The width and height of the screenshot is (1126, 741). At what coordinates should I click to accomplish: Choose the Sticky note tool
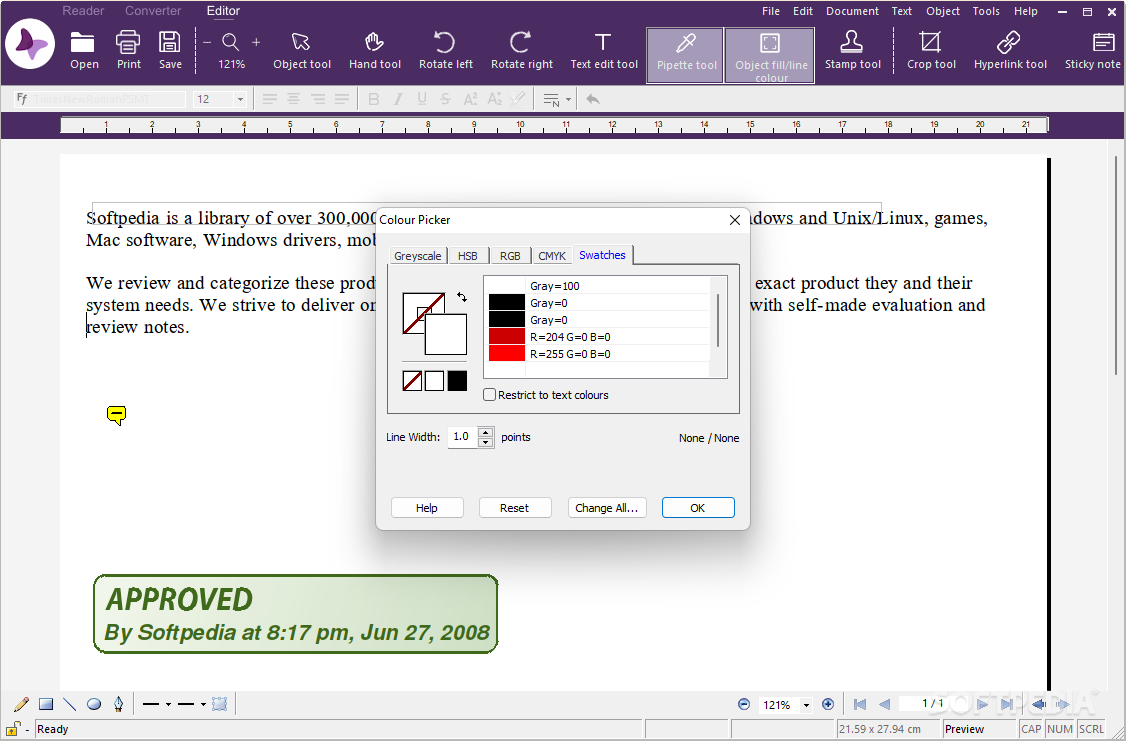[1093, 50]
